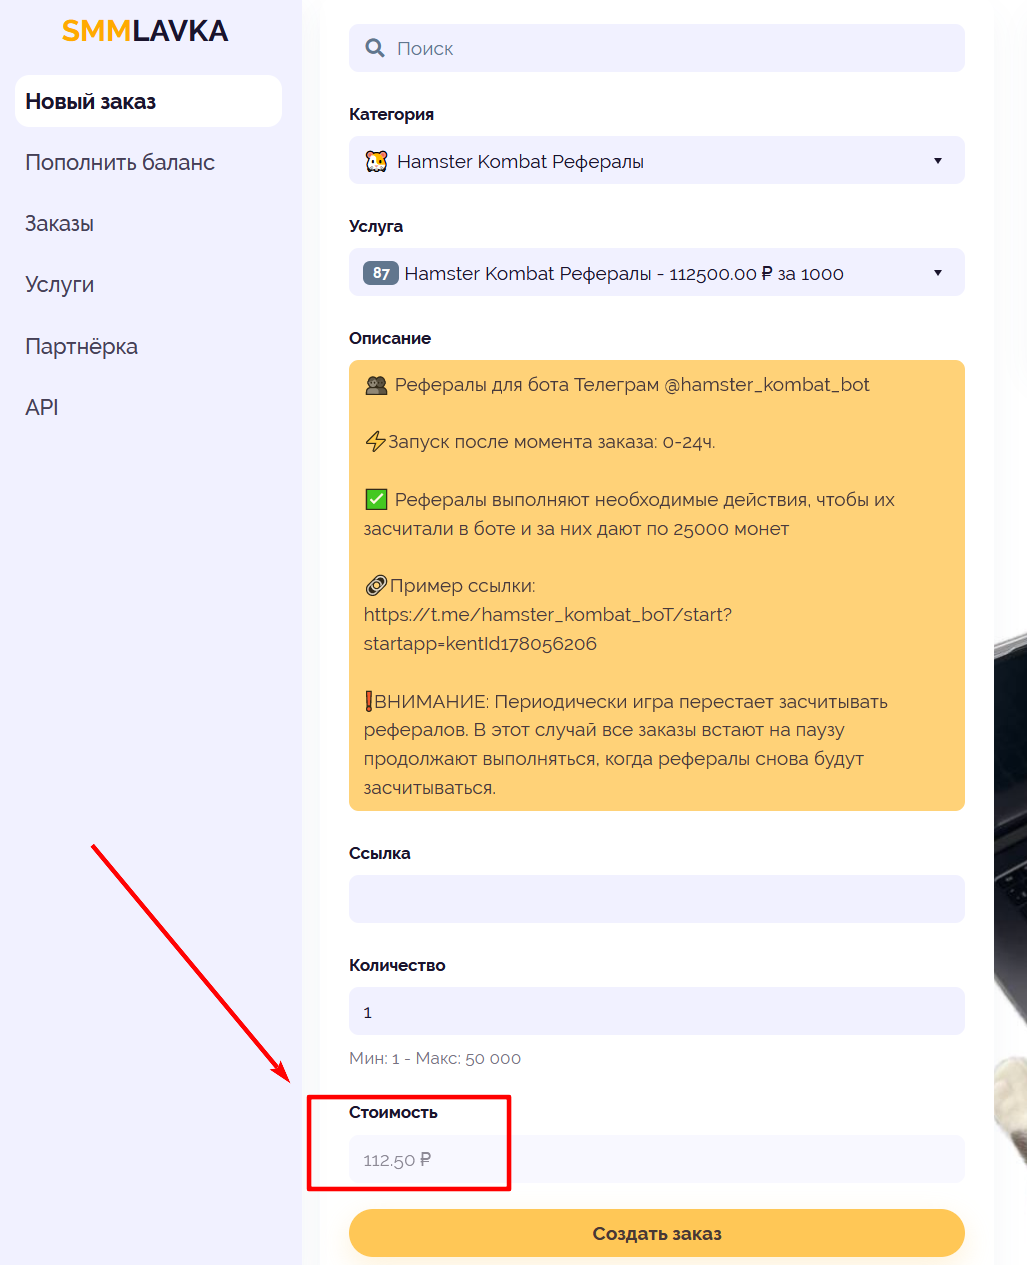Image resolution: width=1027 pixels, height=1265 pixels.
Task: Click the people icon before Рефералы
Action: (x=376, y=385)
